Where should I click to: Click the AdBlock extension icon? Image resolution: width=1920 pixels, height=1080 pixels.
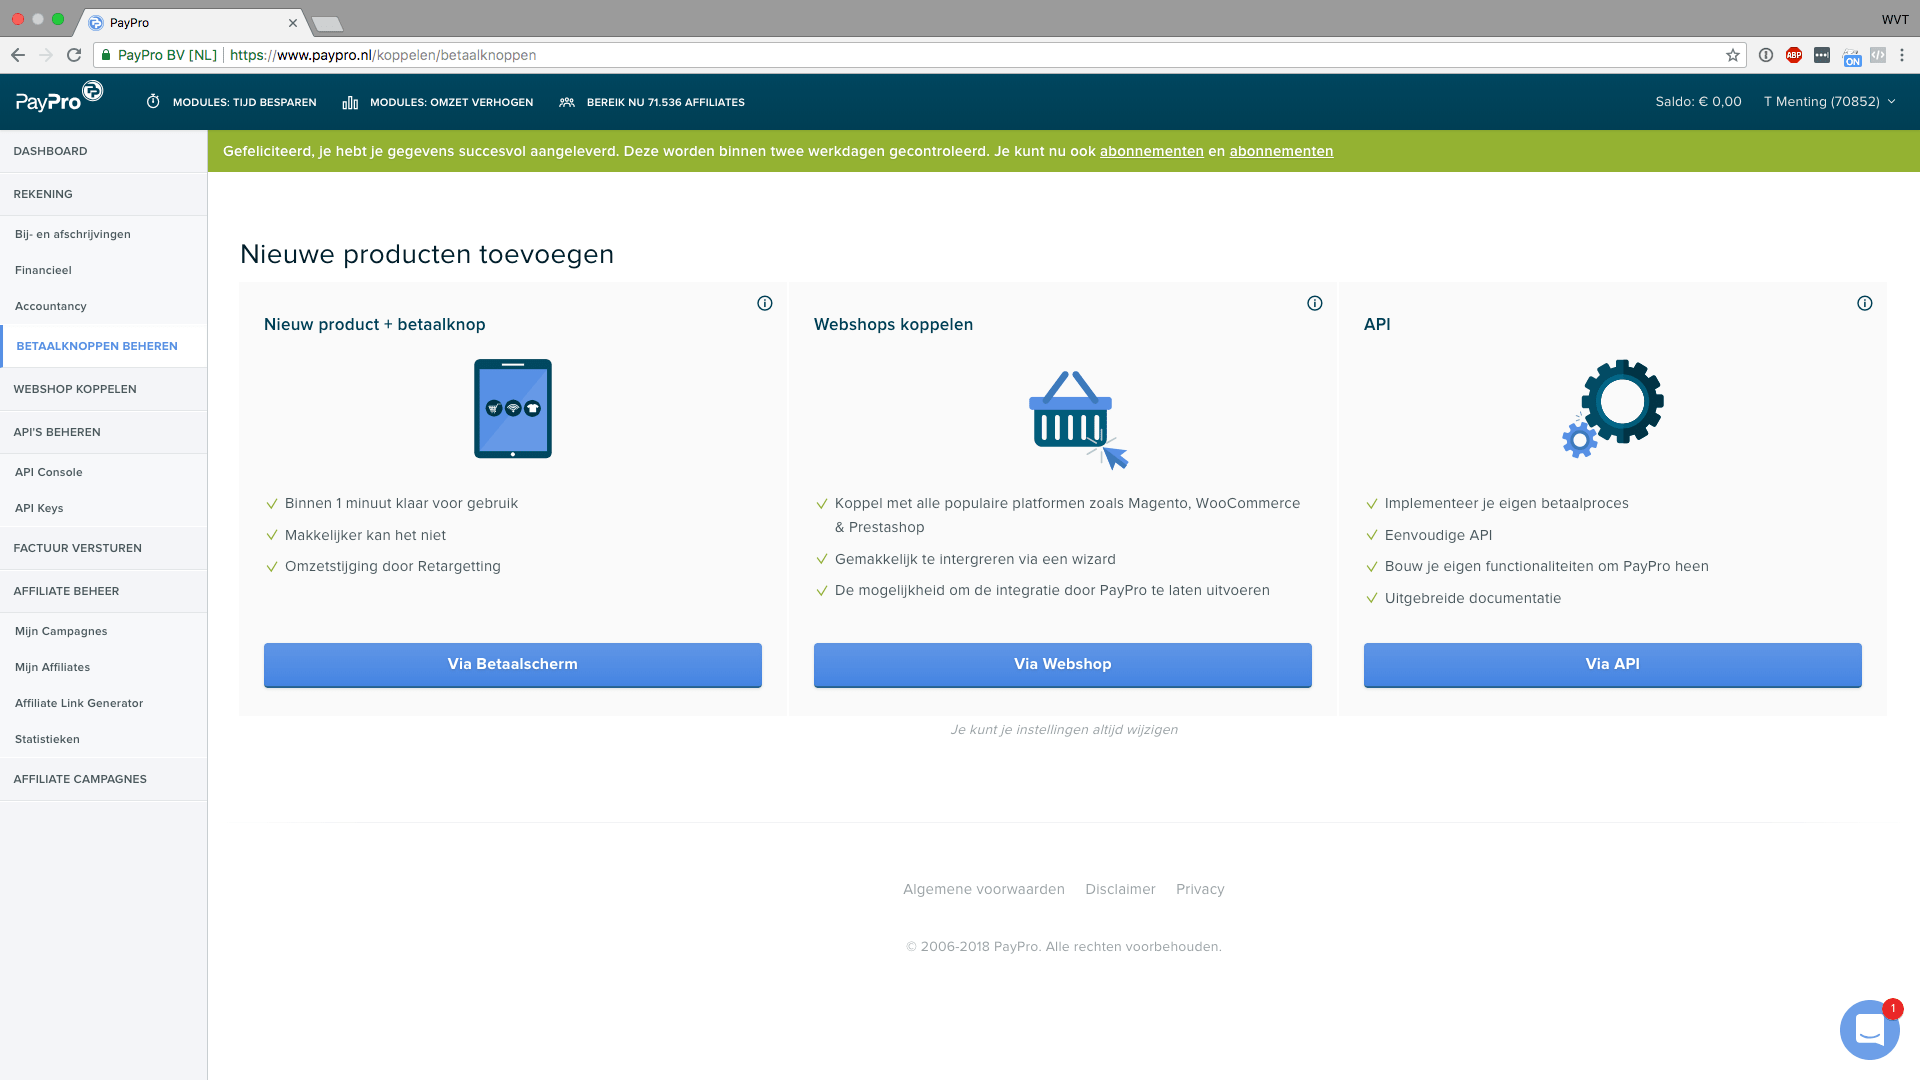(x=1794, y=55)
